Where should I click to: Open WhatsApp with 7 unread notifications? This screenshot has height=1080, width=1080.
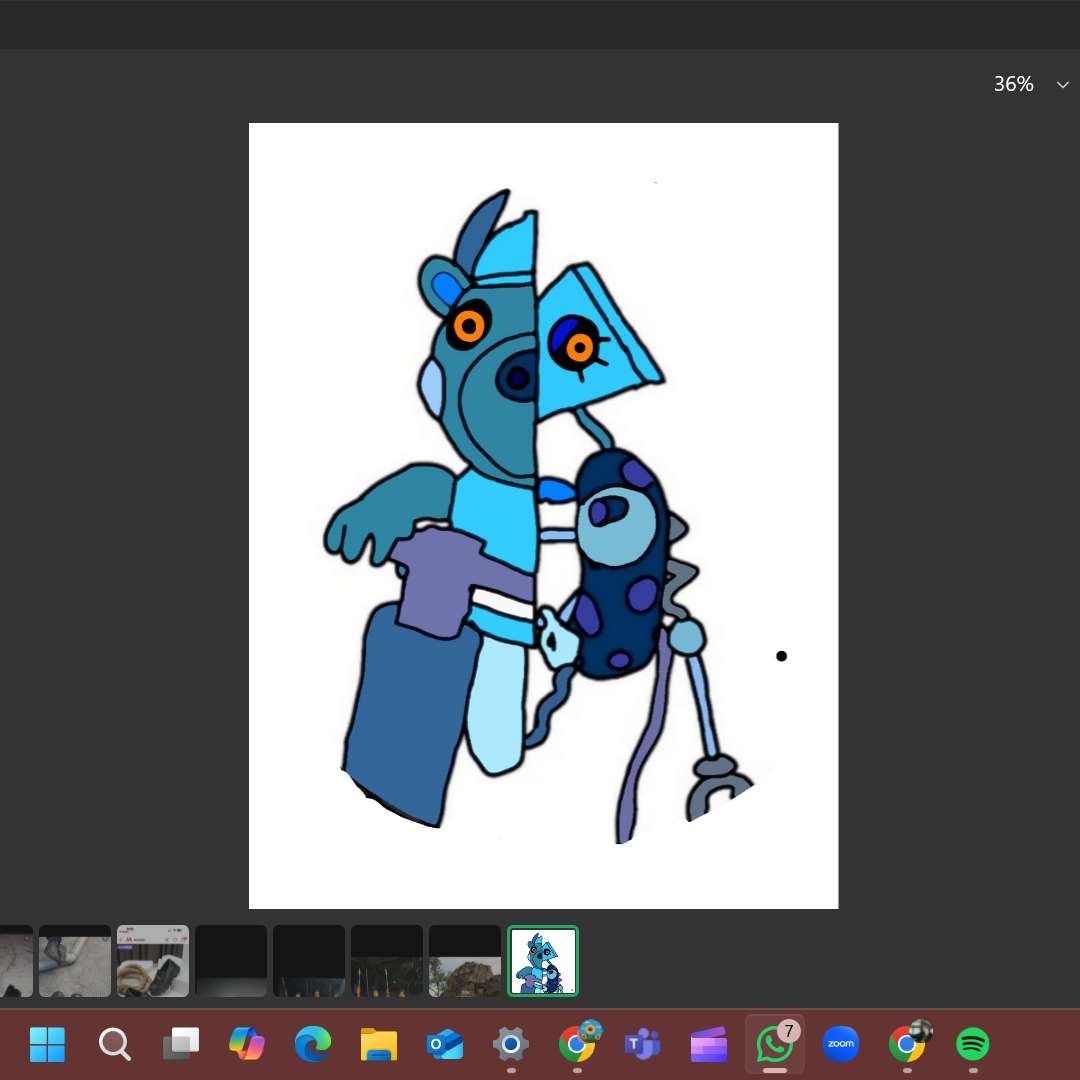(x=775, y=1045)
